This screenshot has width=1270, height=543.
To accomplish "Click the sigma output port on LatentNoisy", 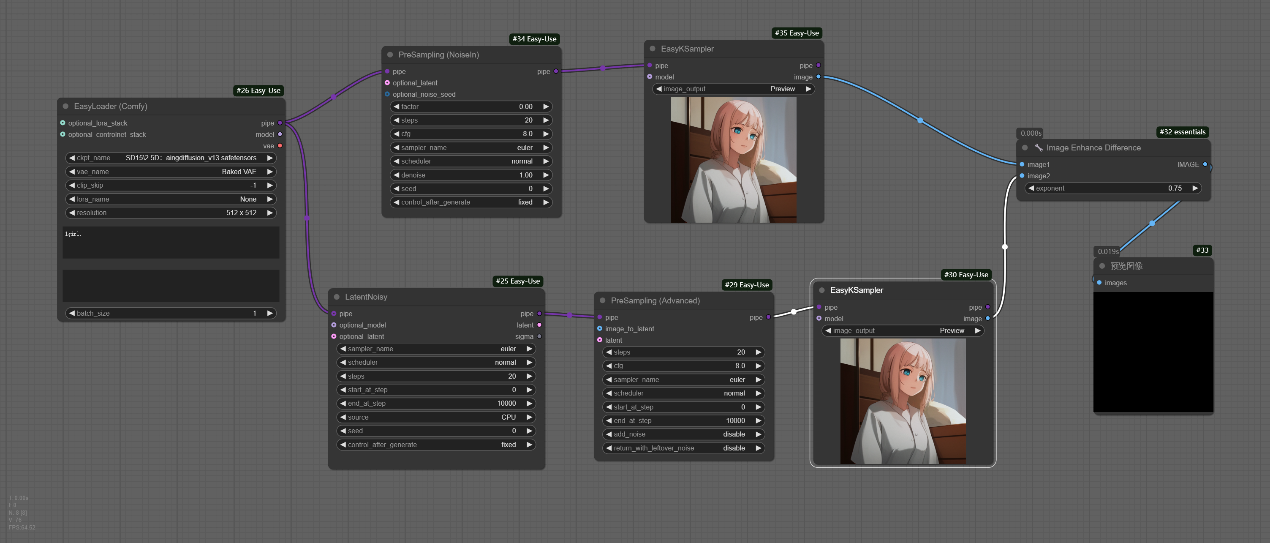I will [539, 337].
